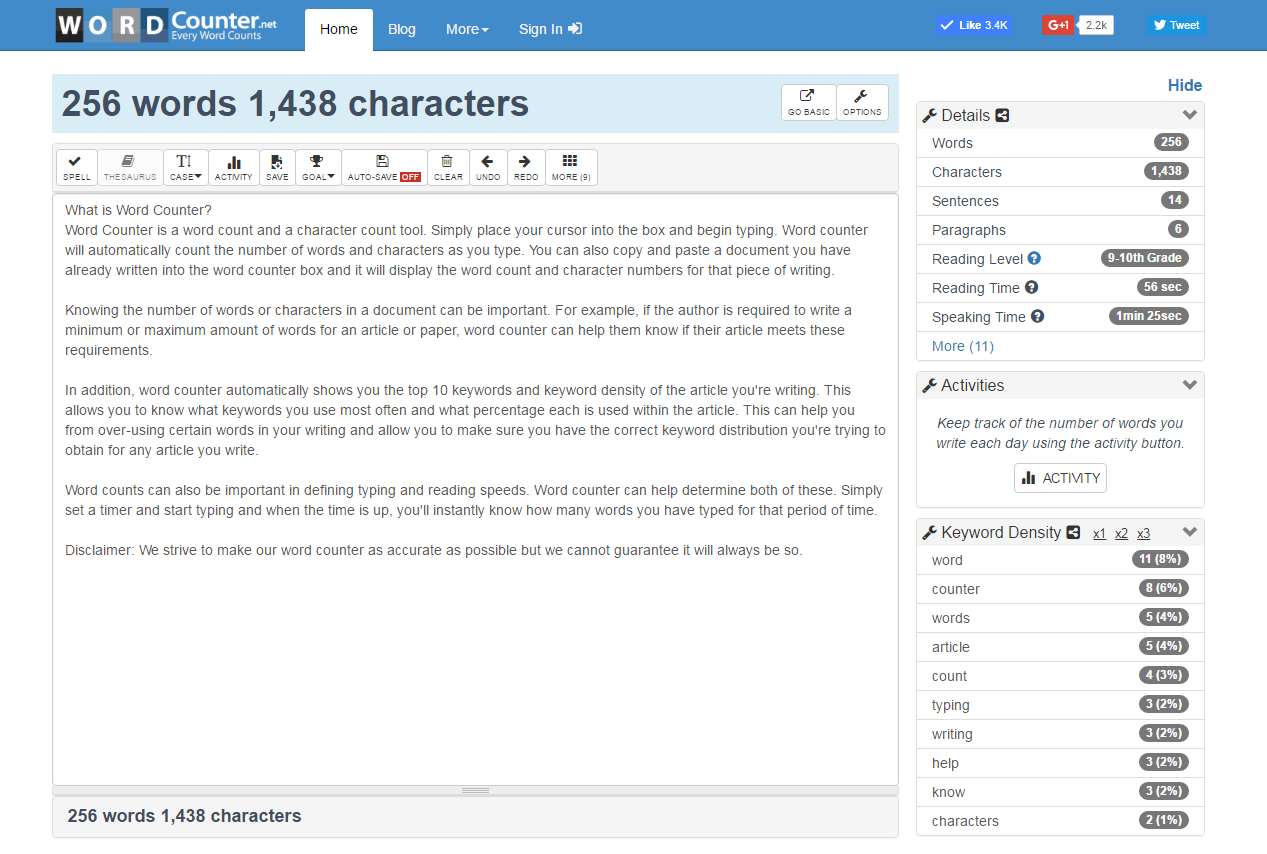The image size is (1267, 854).
Task: Click the bottom word count footer
Action: click(x=184, y=816)
